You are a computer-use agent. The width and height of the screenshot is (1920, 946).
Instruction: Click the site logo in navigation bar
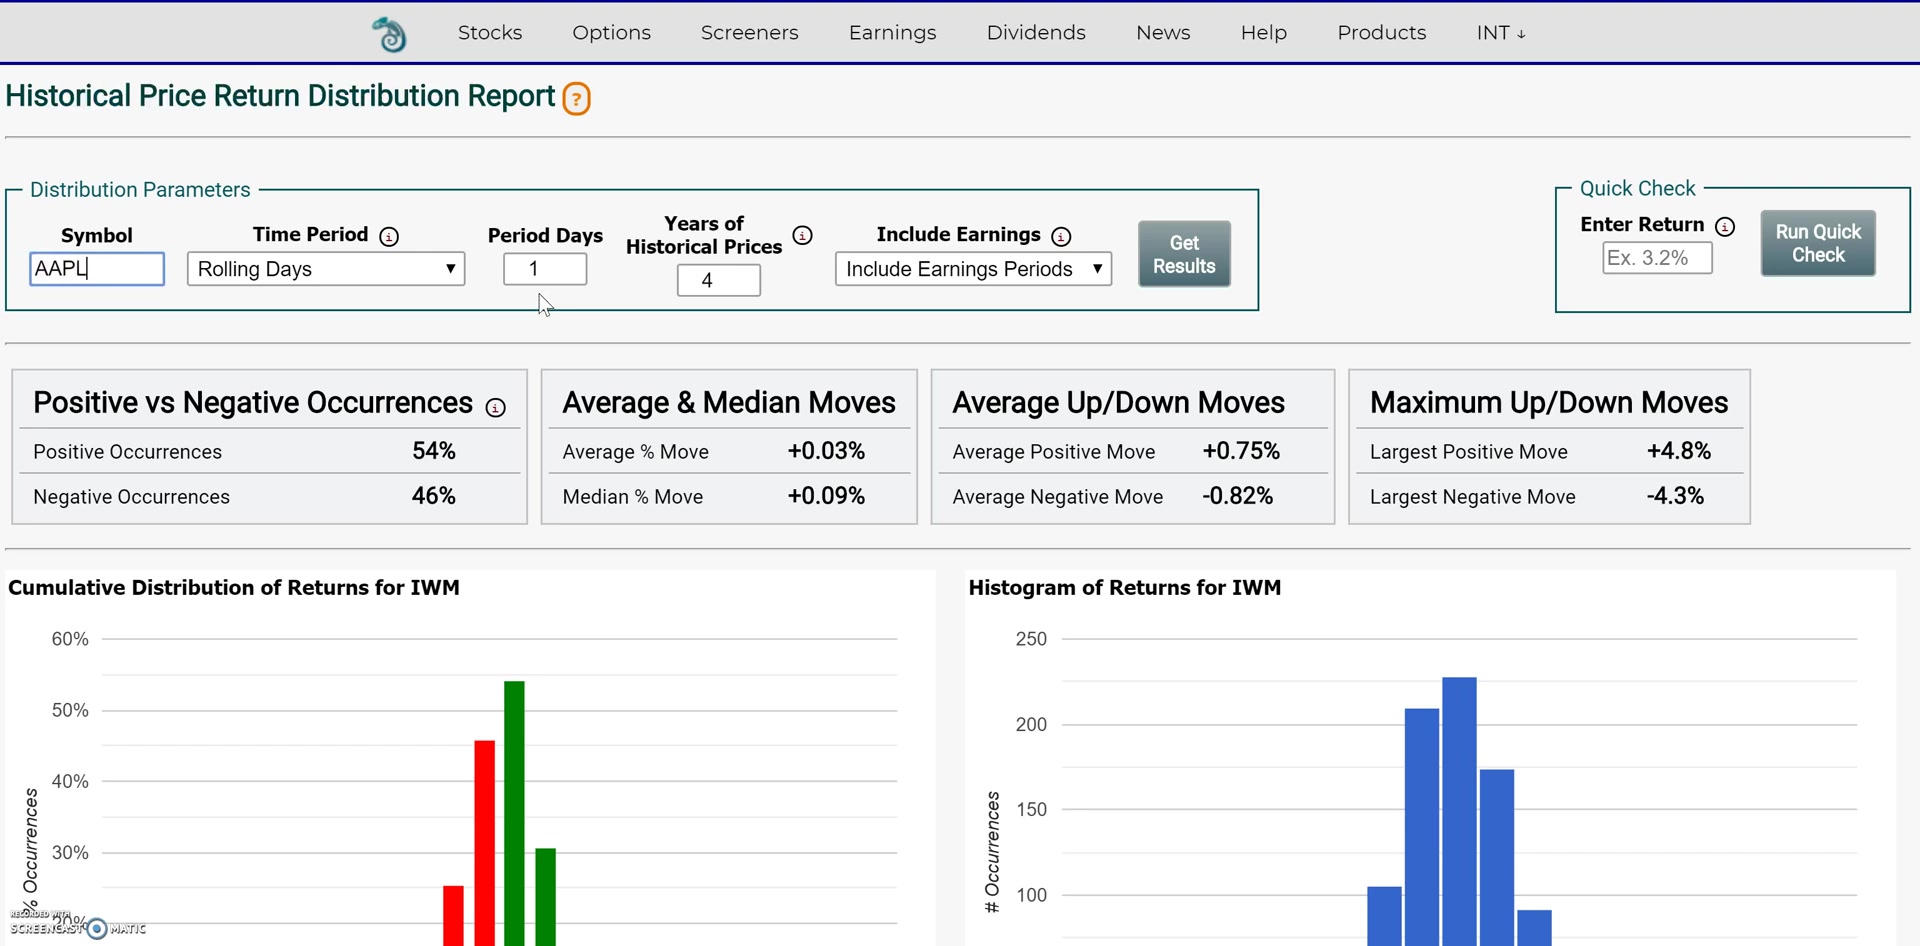pyautogui.click(x=389, y=34)
